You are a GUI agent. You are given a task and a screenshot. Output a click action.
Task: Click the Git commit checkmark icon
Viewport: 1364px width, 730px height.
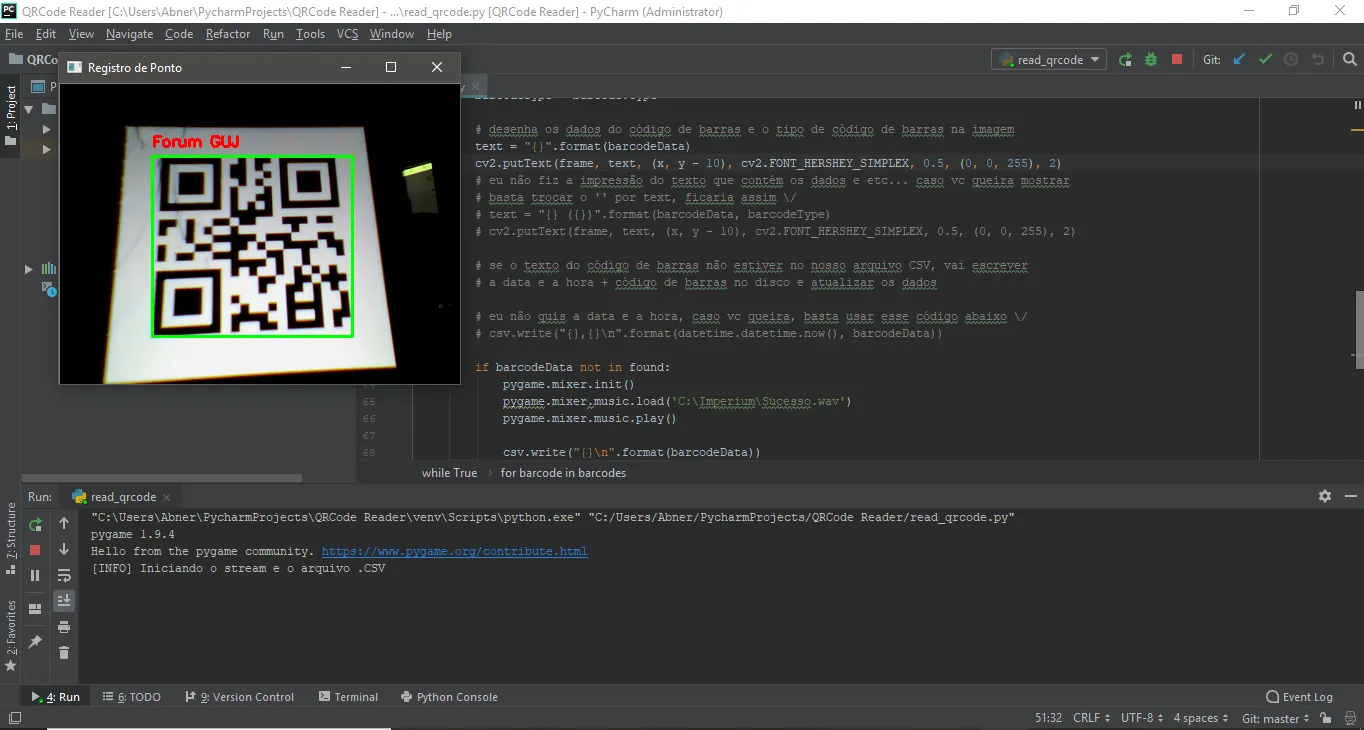(1265, 60)
